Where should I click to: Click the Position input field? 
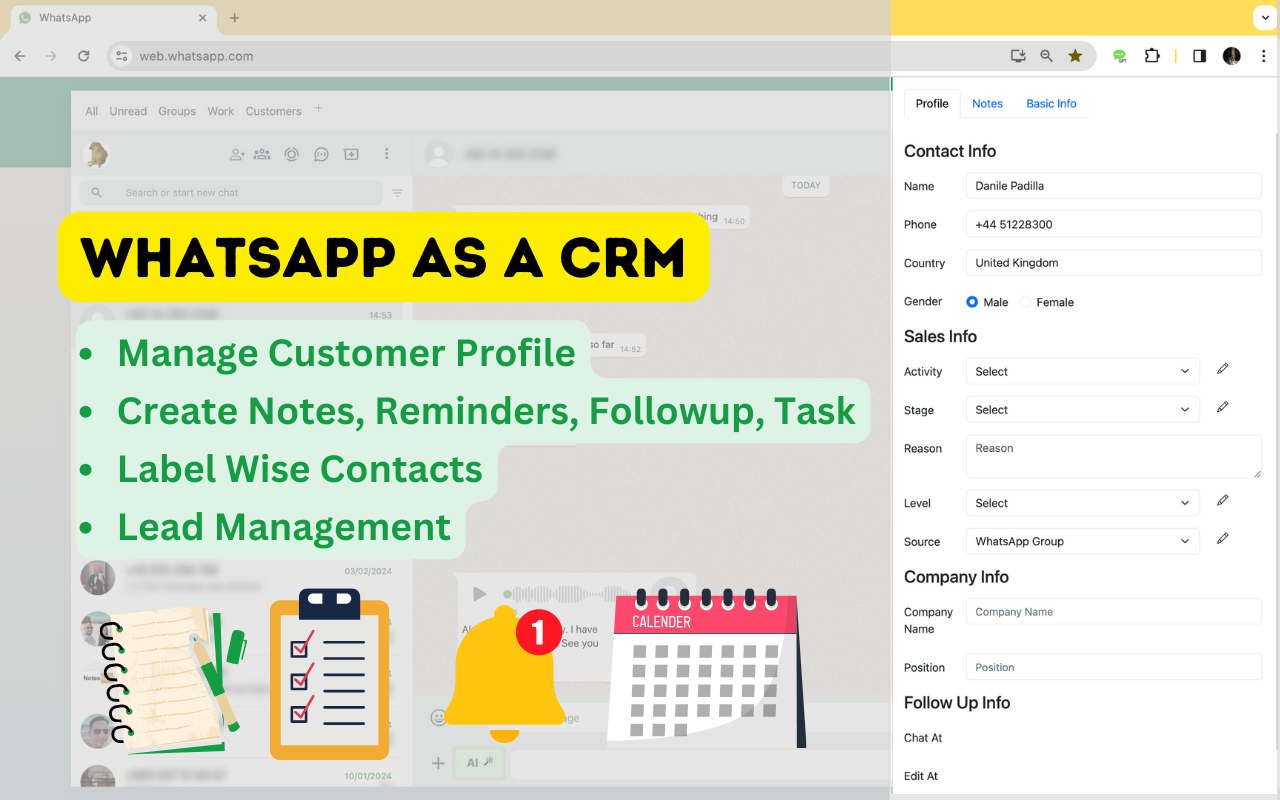click(1114, 667)
